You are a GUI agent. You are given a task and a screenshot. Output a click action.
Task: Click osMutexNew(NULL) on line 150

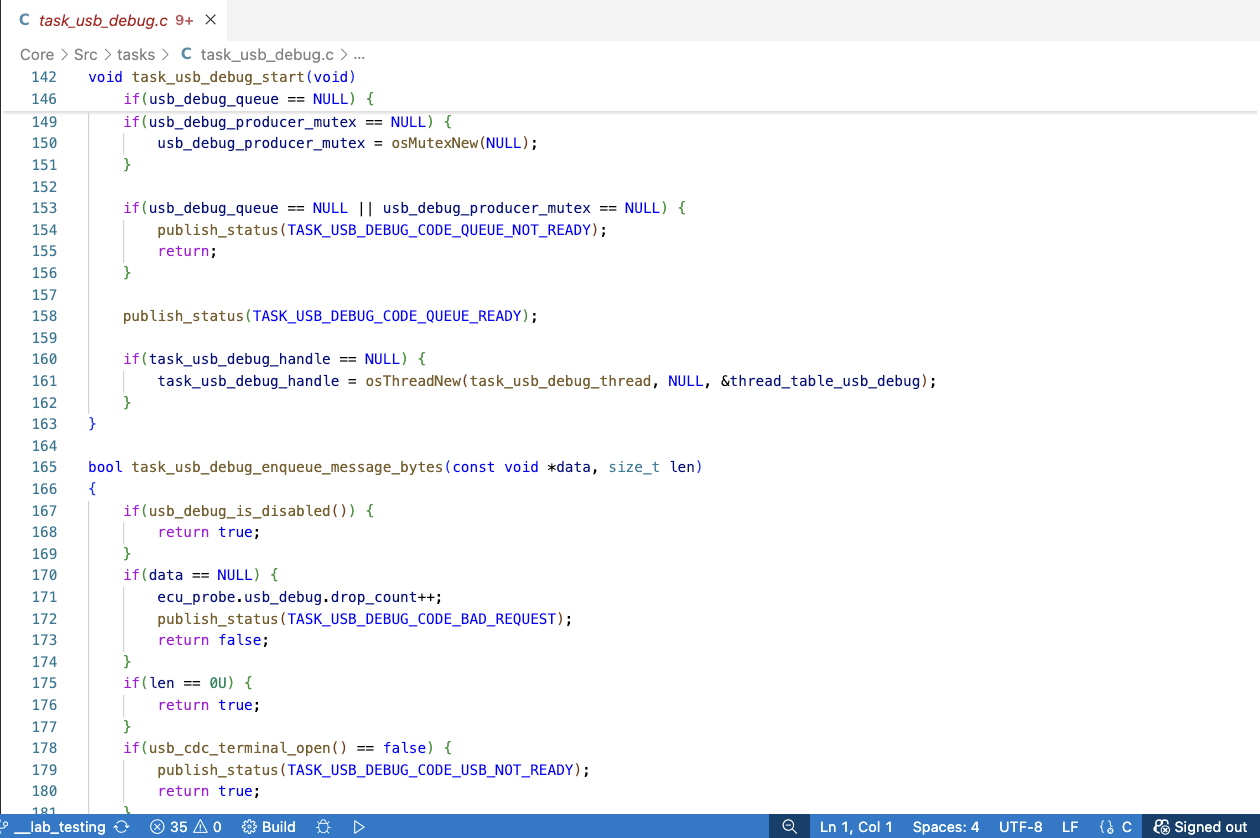[x=462, y=143]
